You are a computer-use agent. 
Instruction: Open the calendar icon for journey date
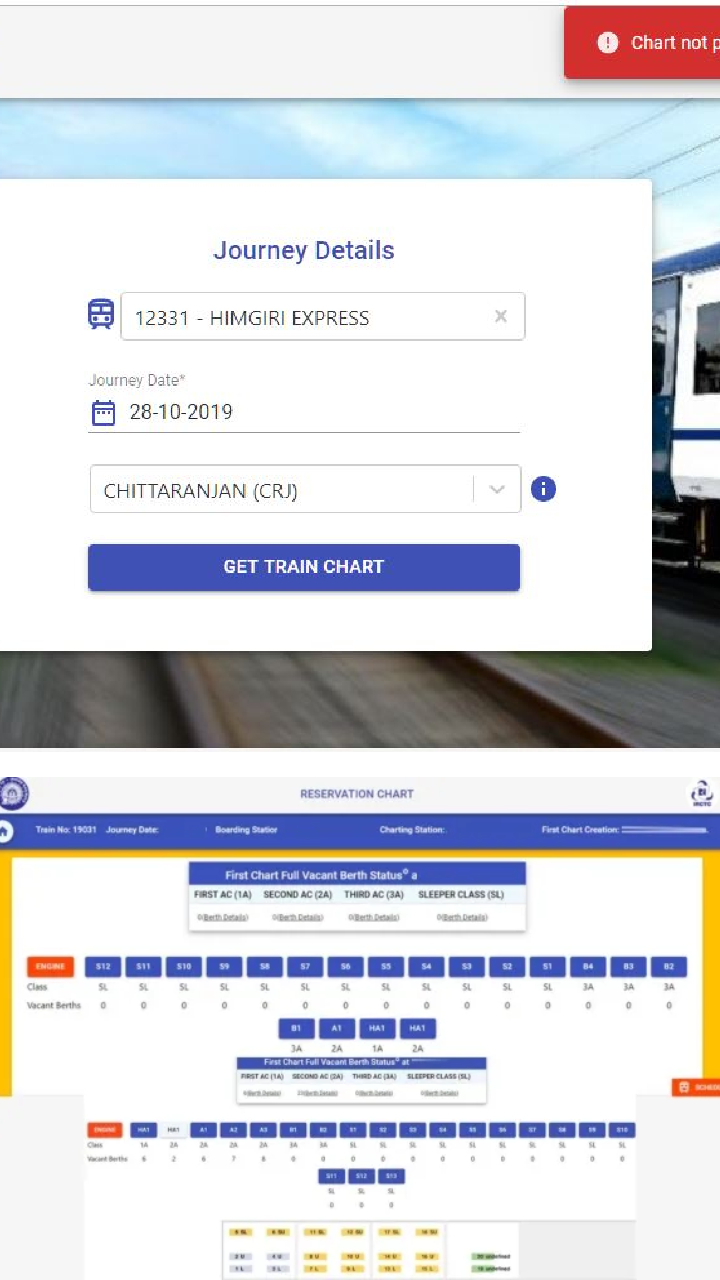[103, 412]
